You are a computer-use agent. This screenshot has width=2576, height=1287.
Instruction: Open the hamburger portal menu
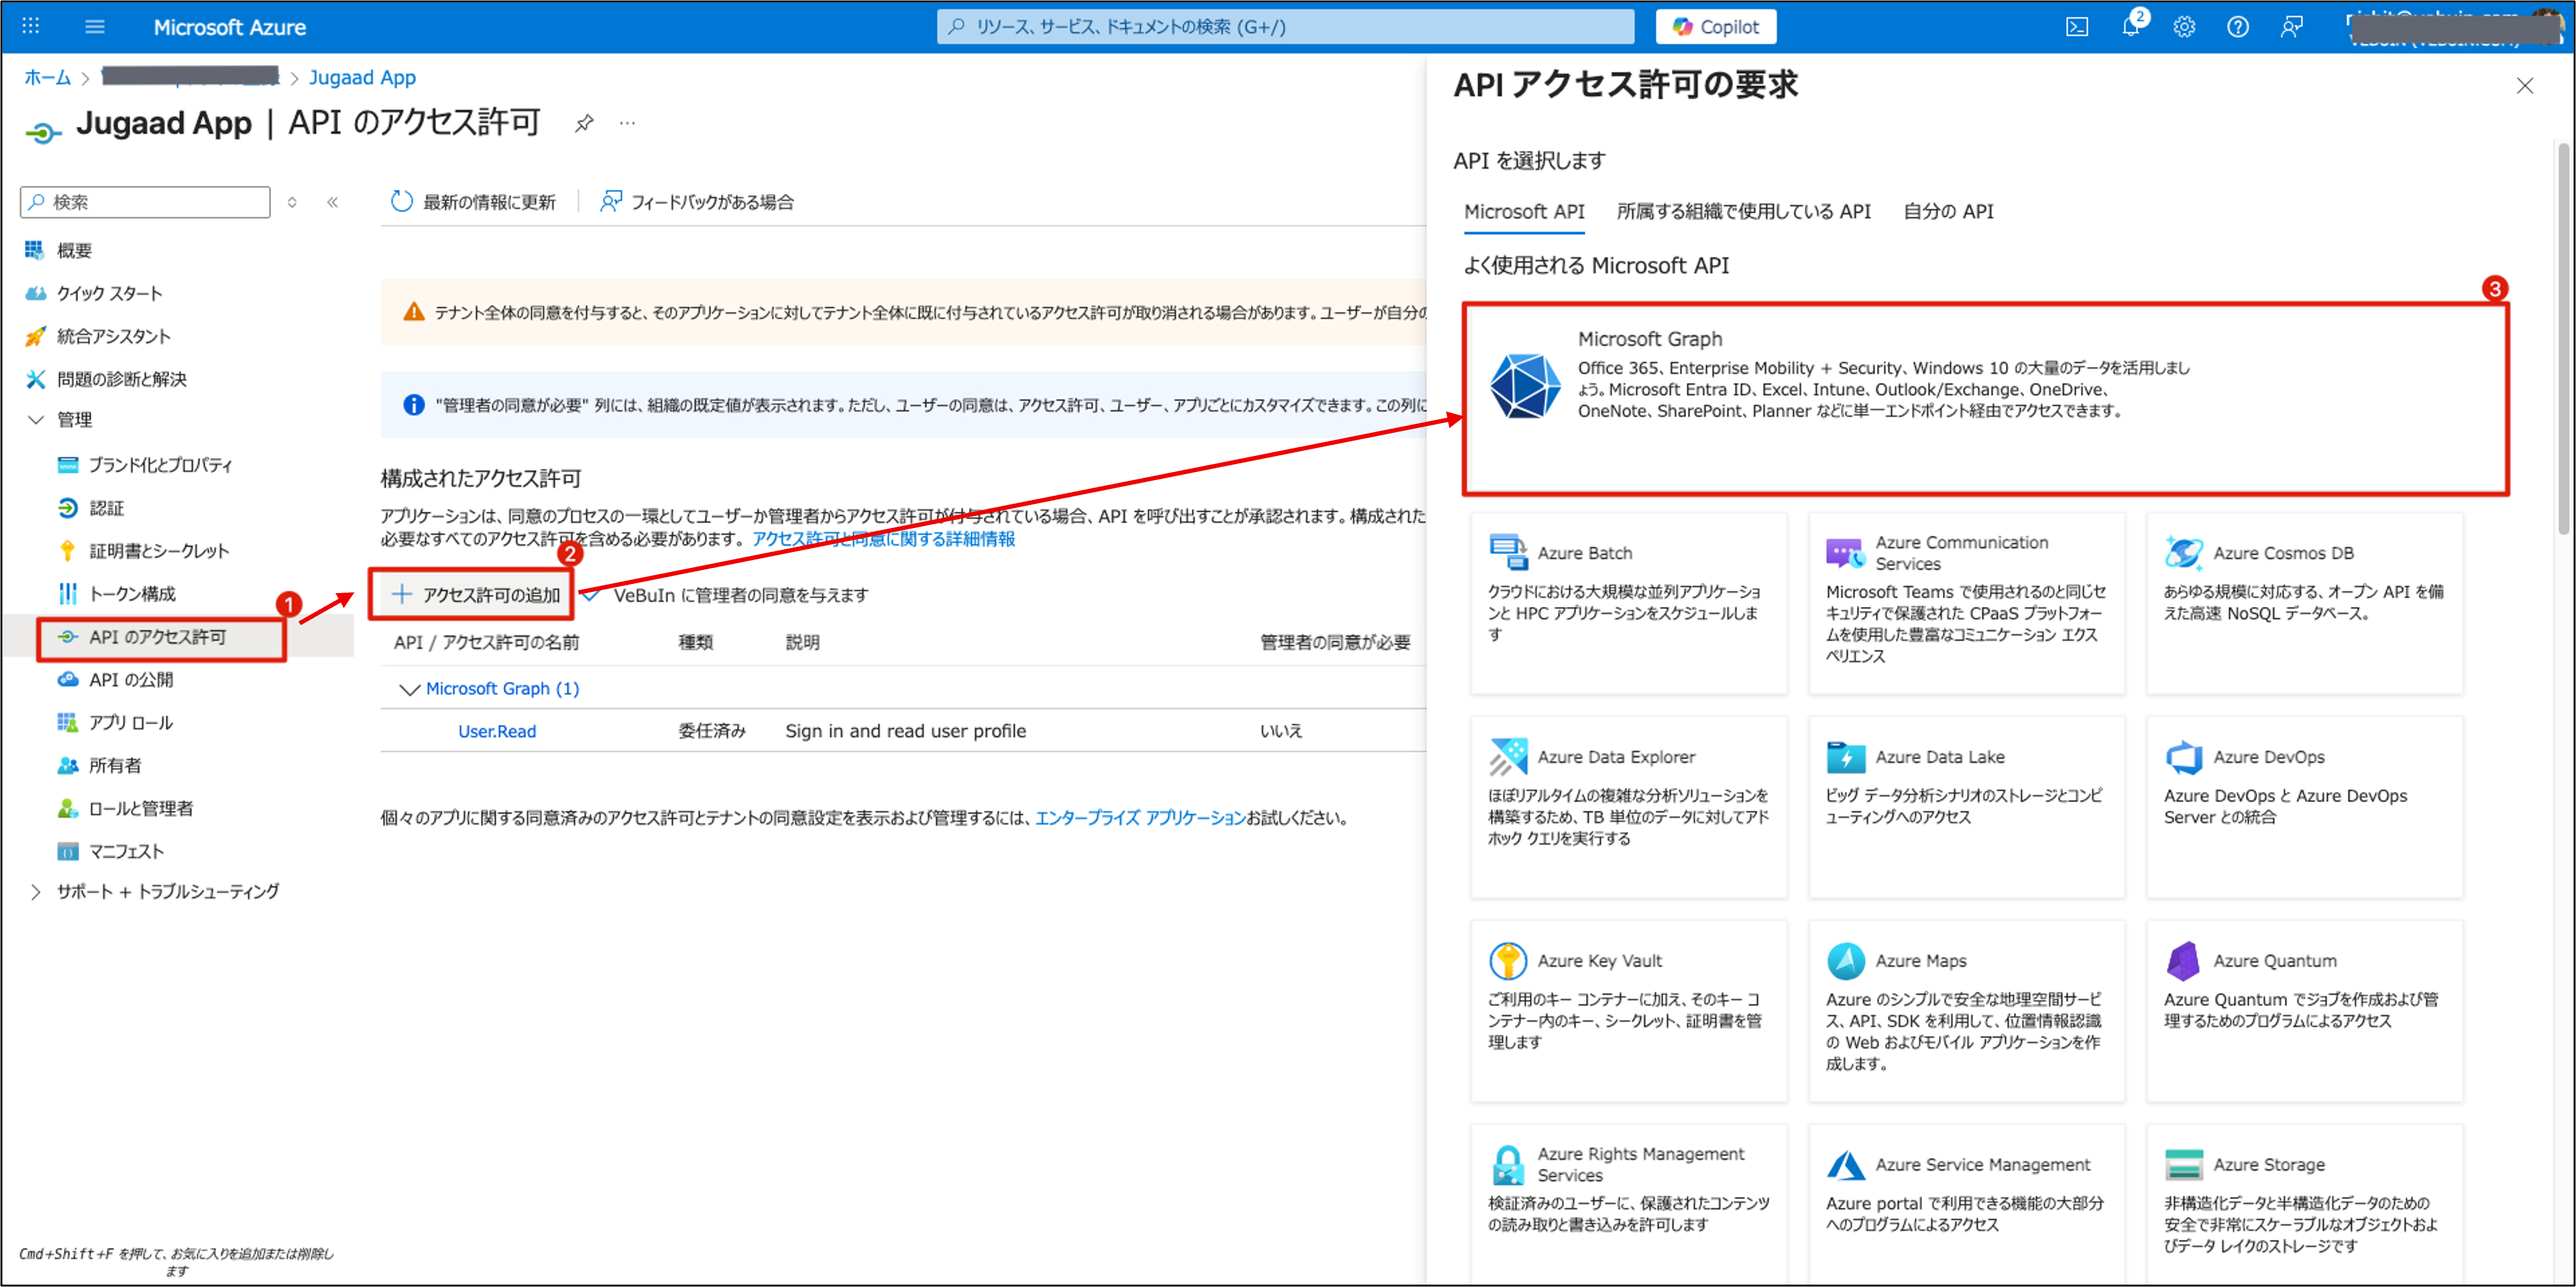click(95, 26)
